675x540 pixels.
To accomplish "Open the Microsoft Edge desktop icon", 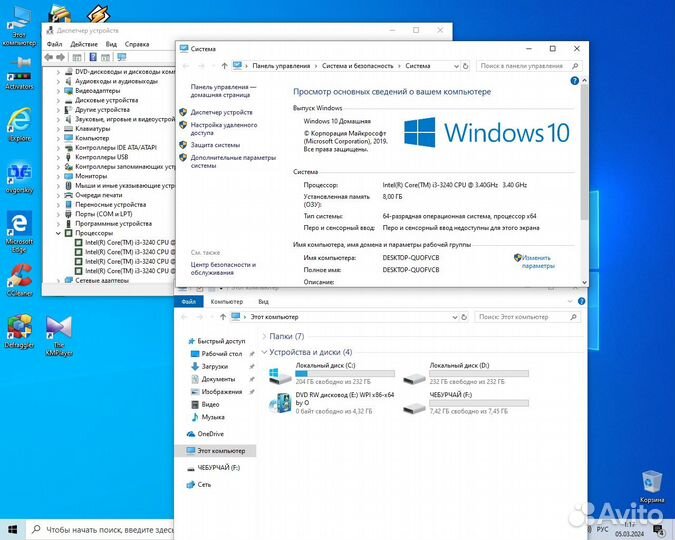I will (19, 231).
